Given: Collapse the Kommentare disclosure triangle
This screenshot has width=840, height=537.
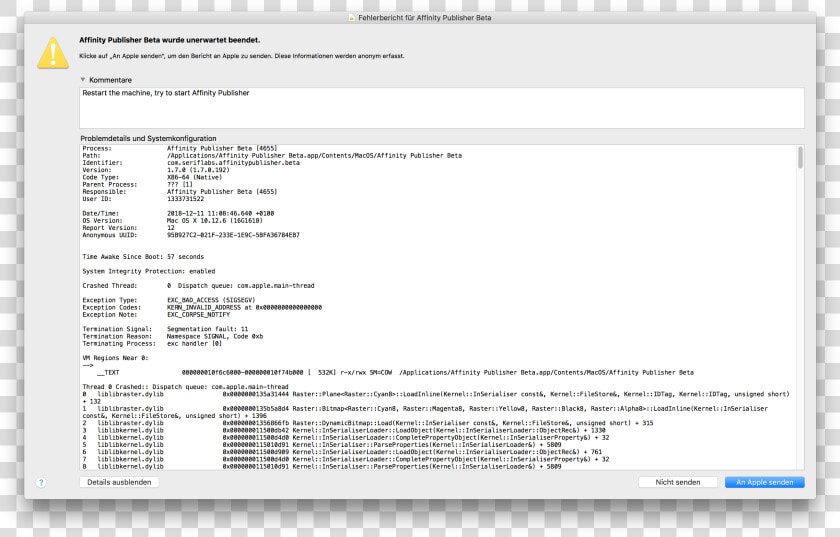Looking at the screenshot, I should point(83,80).
